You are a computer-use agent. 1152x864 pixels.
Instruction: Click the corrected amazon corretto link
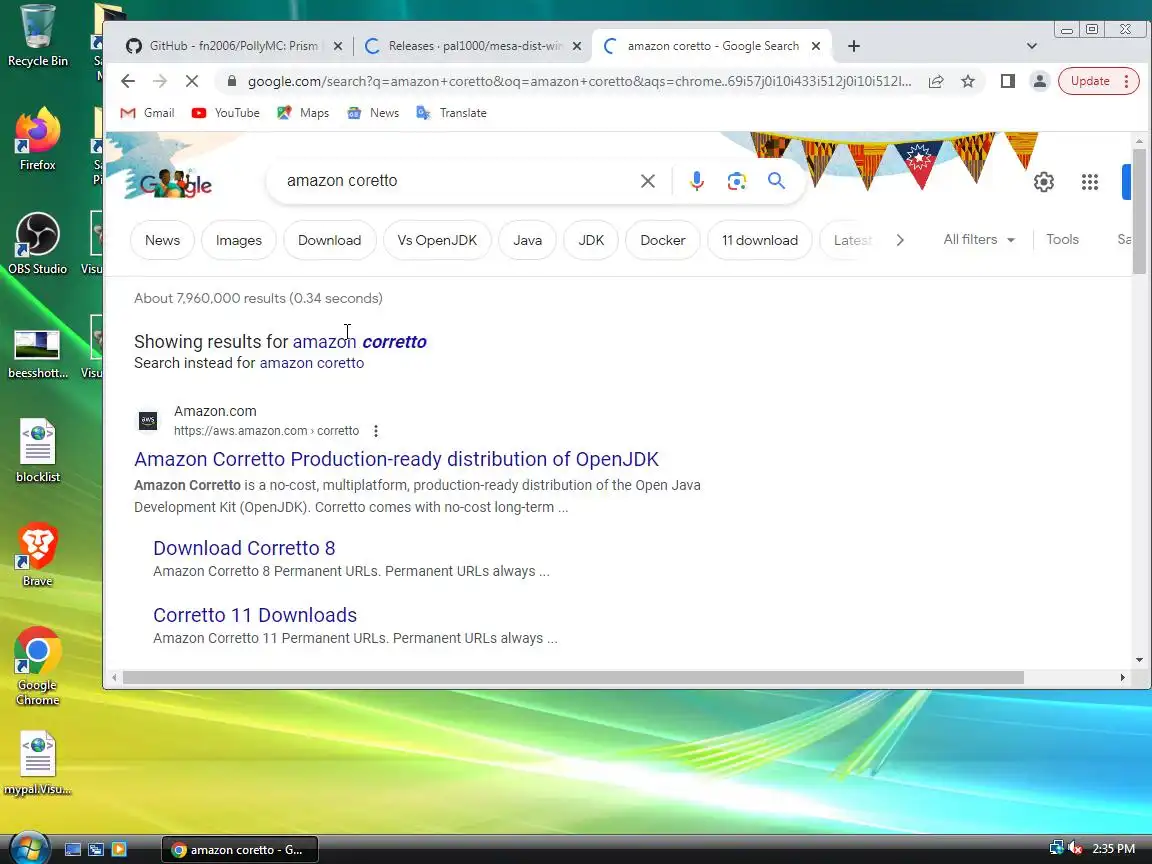359,342
